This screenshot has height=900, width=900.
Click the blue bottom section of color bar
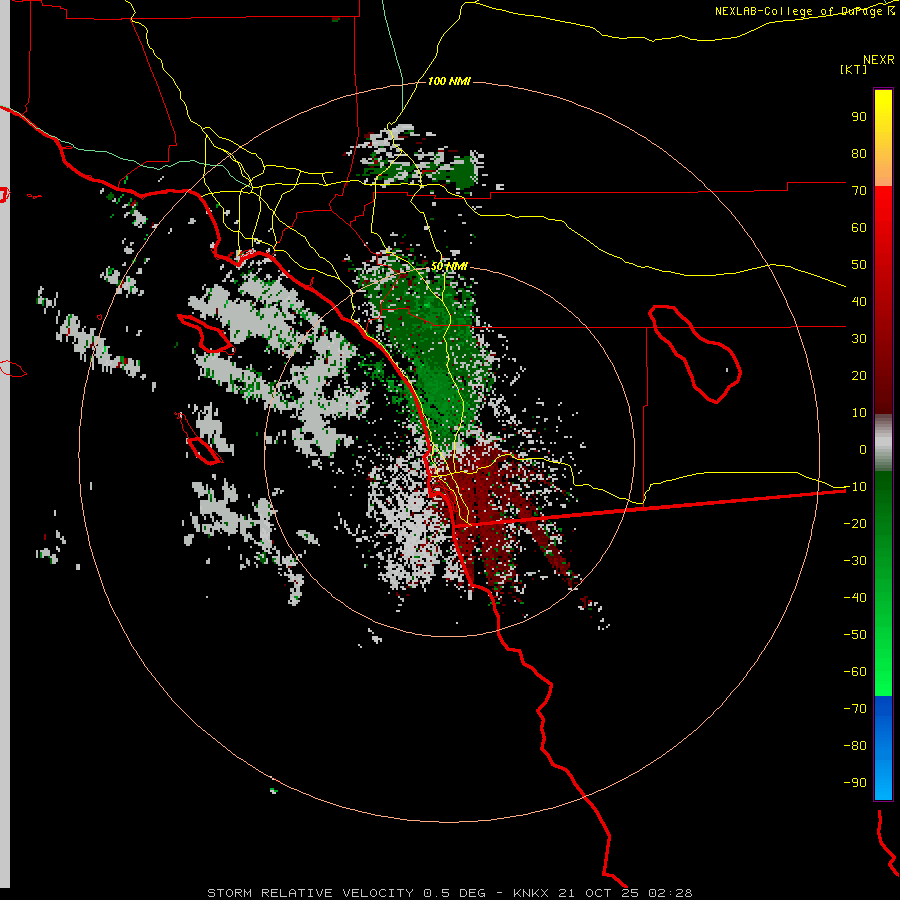pos(883,748)
